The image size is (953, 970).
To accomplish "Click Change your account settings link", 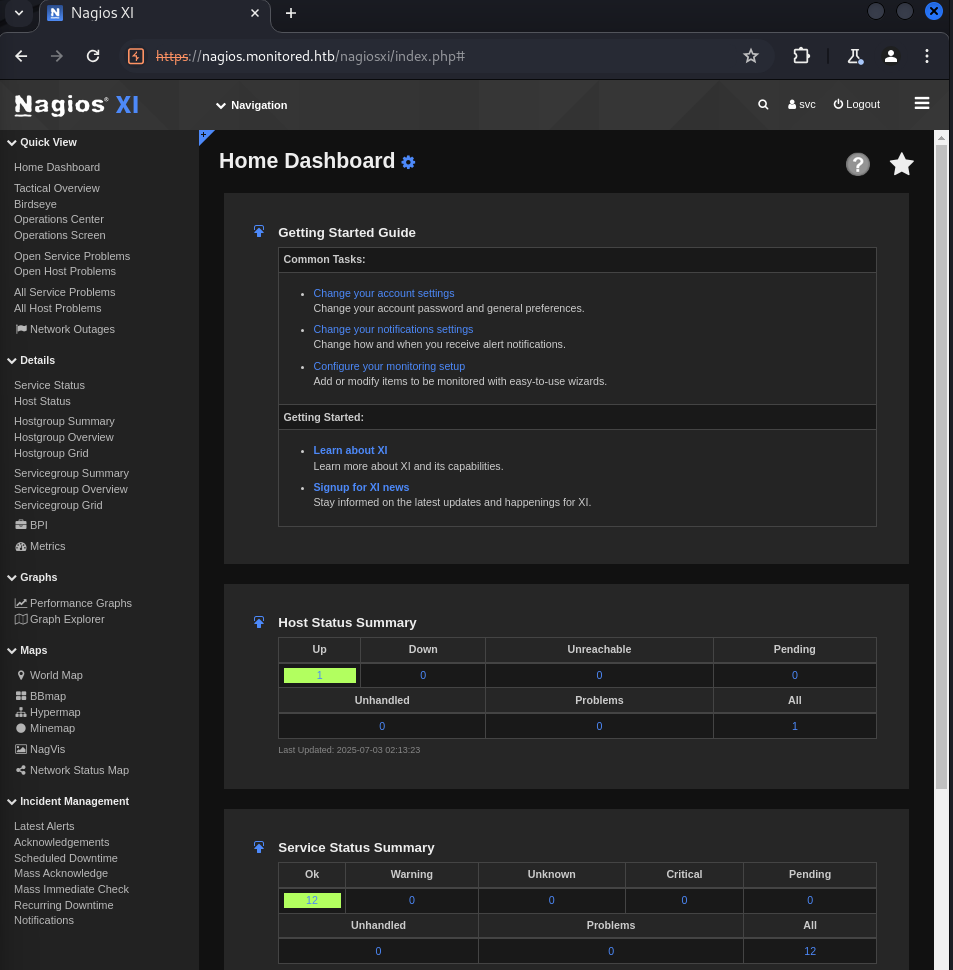I will [383, 293].
